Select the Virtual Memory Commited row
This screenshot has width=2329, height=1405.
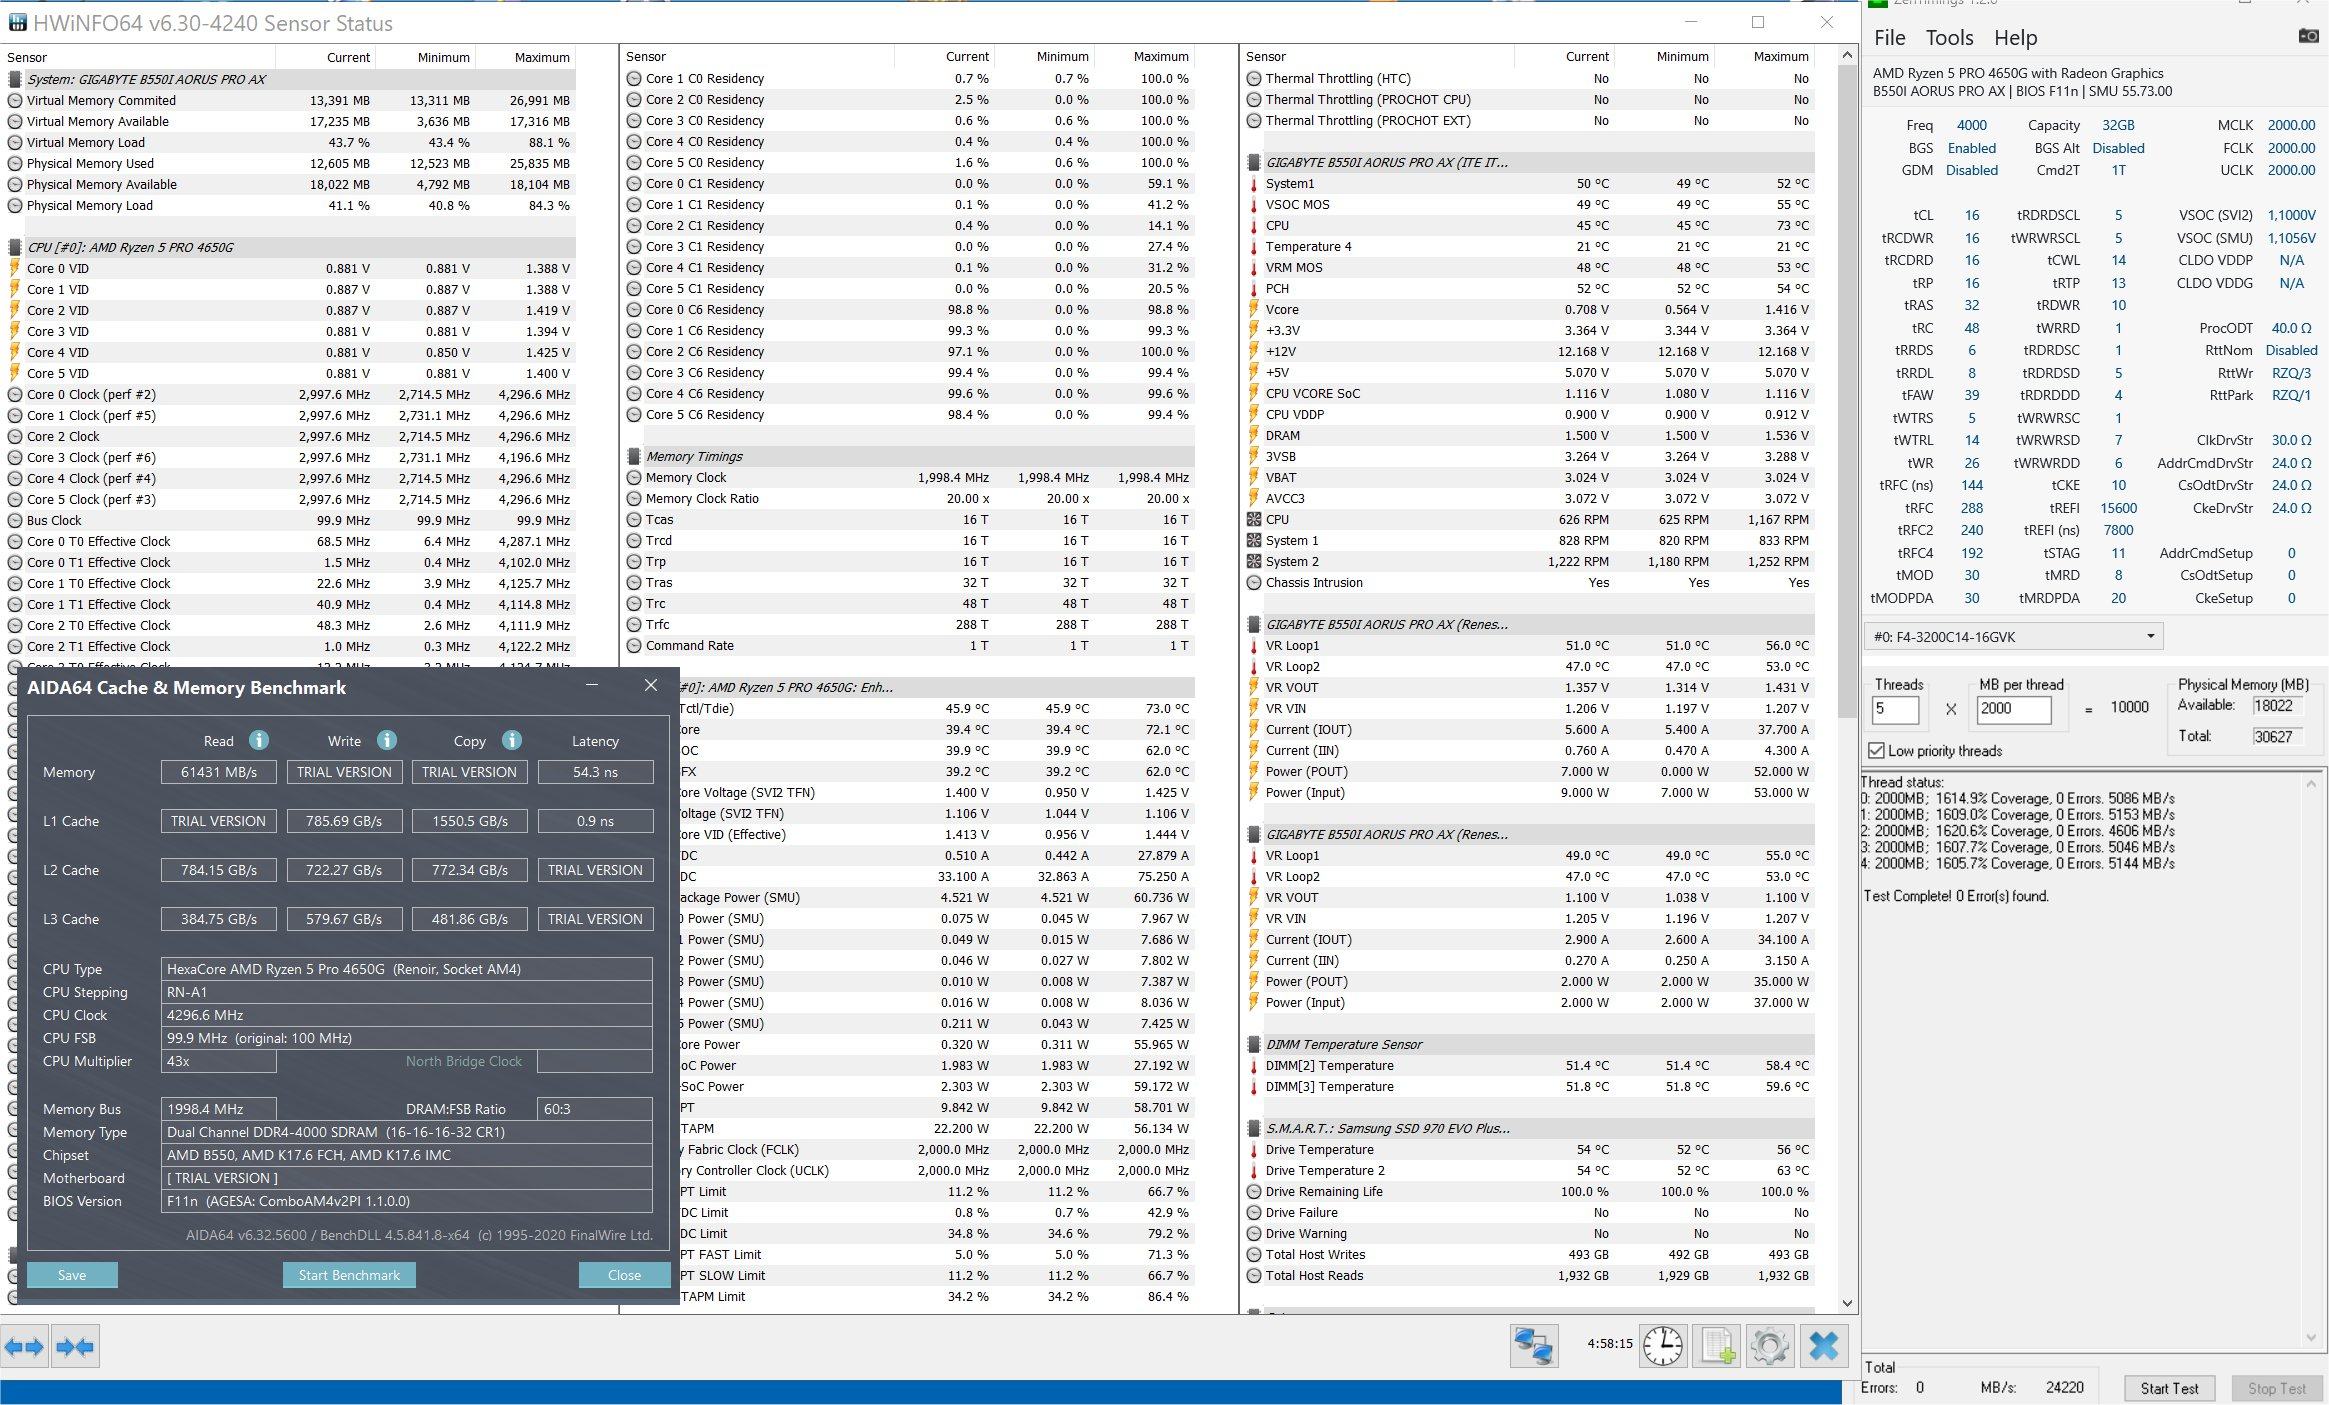click(290, 100)
